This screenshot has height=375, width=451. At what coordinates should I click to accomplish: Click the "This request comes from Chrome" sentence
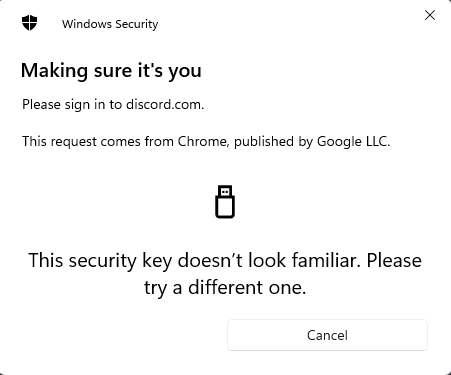(x=206, y=142)
